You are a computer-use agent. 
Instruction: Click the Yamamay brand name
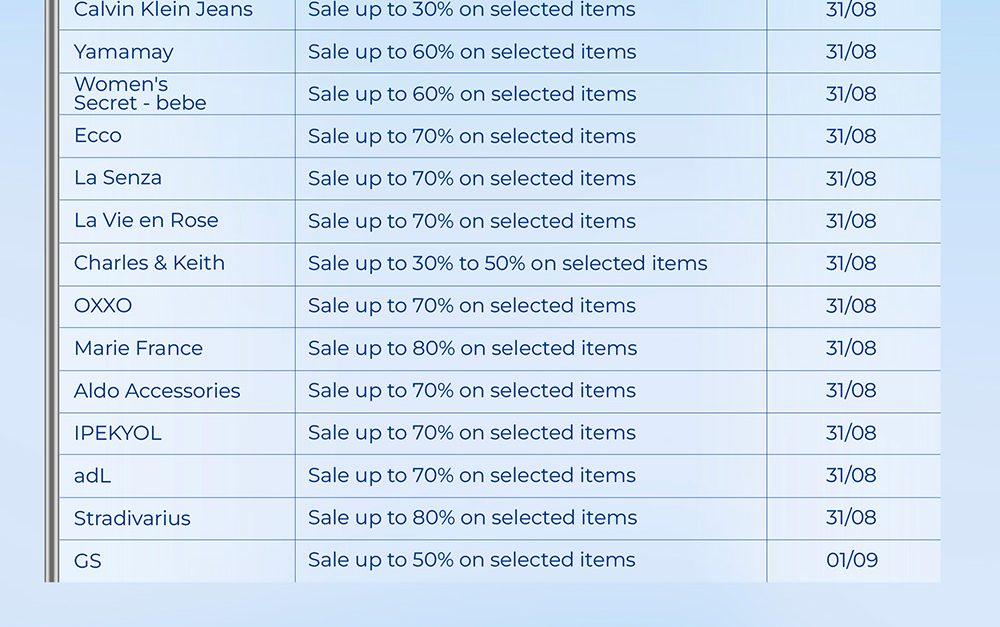click(x=123, y=52)
